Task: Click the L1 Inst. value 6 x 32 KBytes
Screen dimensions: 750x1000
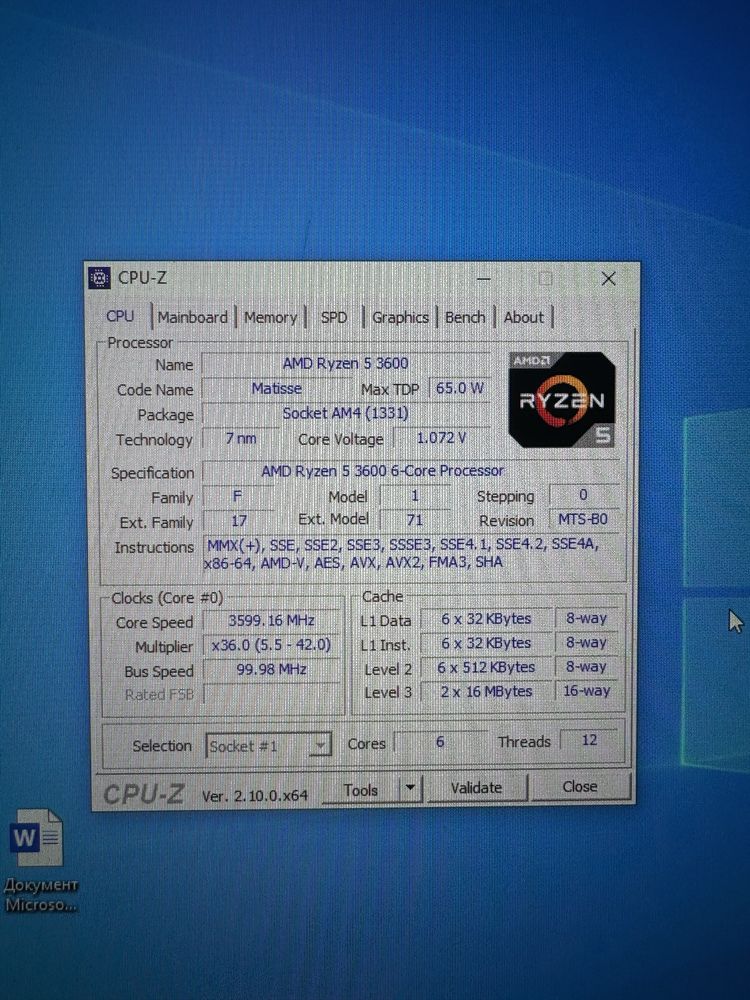Action: 486,643
